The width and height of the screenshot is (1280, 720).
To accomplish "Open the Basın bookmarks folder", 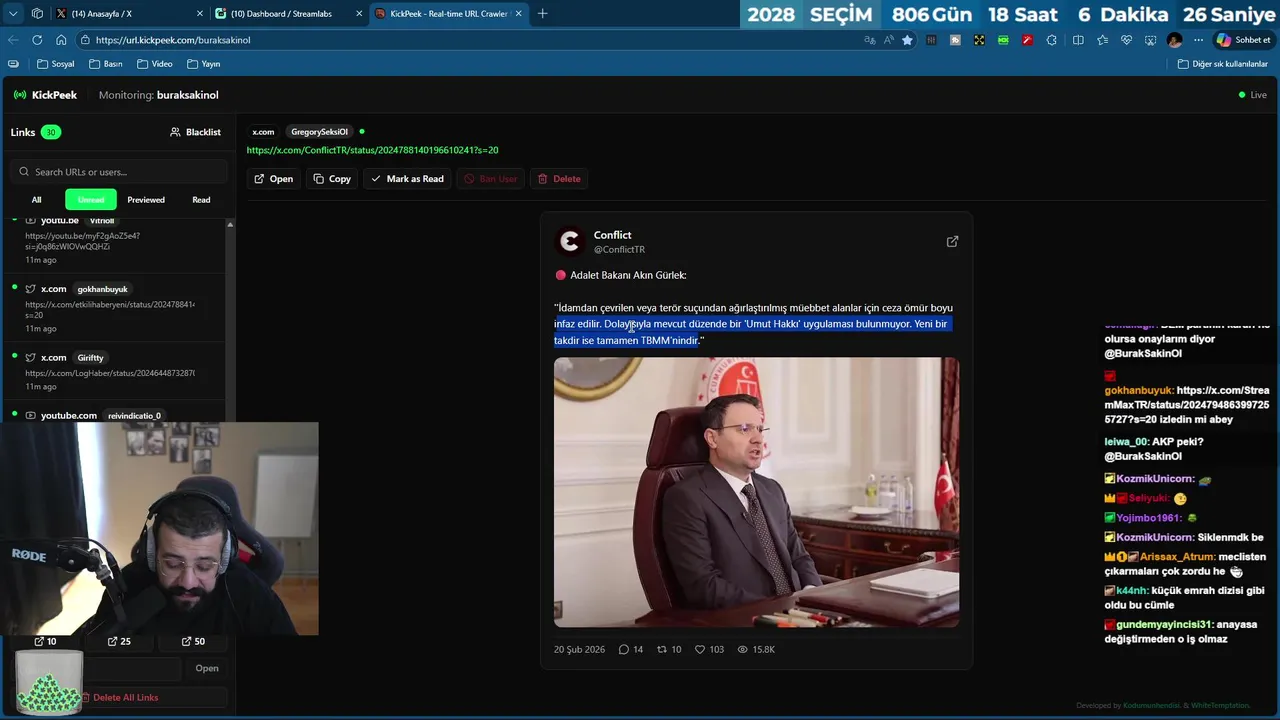I will pos(105,64).
